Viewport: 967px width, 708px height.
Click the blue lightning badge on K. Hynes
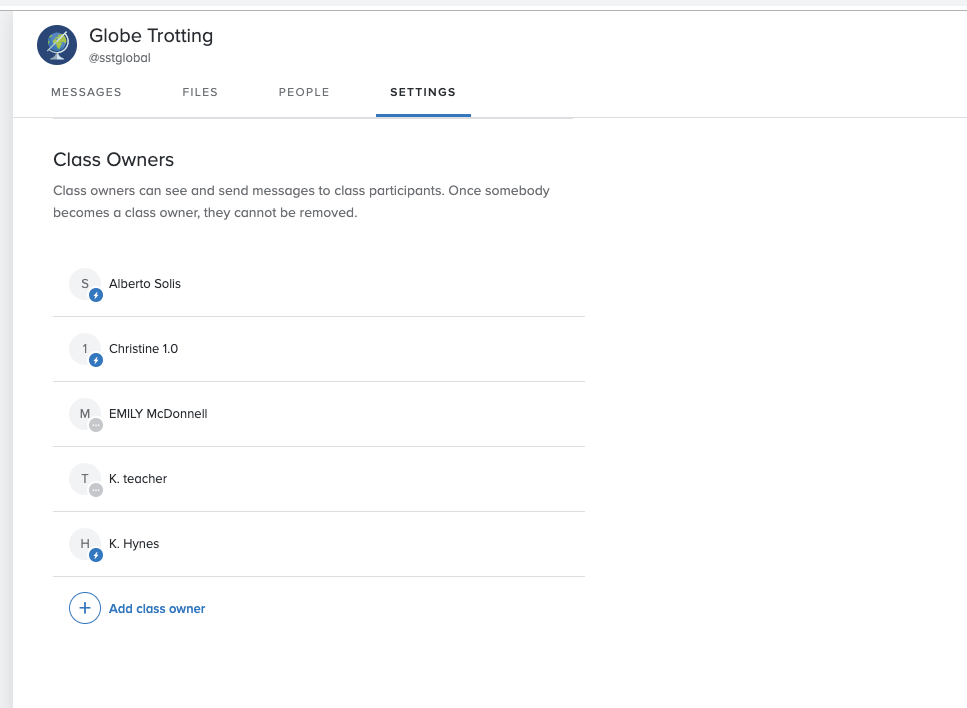(96, 555)
